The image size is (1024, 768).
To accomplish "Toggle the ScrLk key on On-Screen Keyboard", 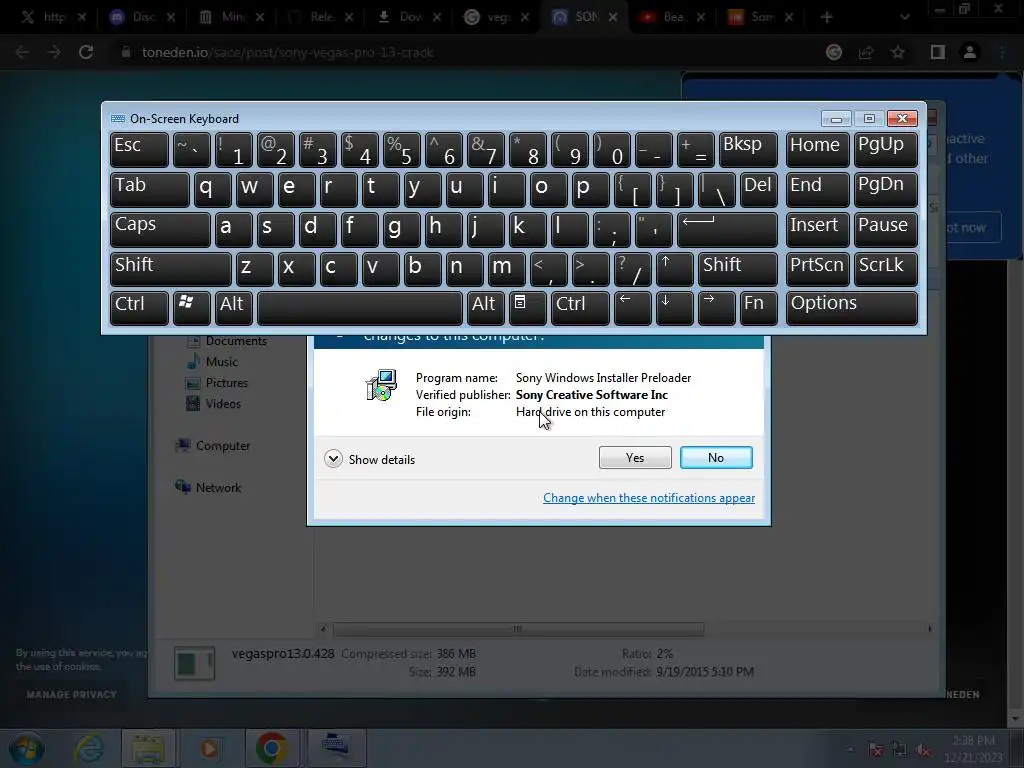I will [885, 269].
